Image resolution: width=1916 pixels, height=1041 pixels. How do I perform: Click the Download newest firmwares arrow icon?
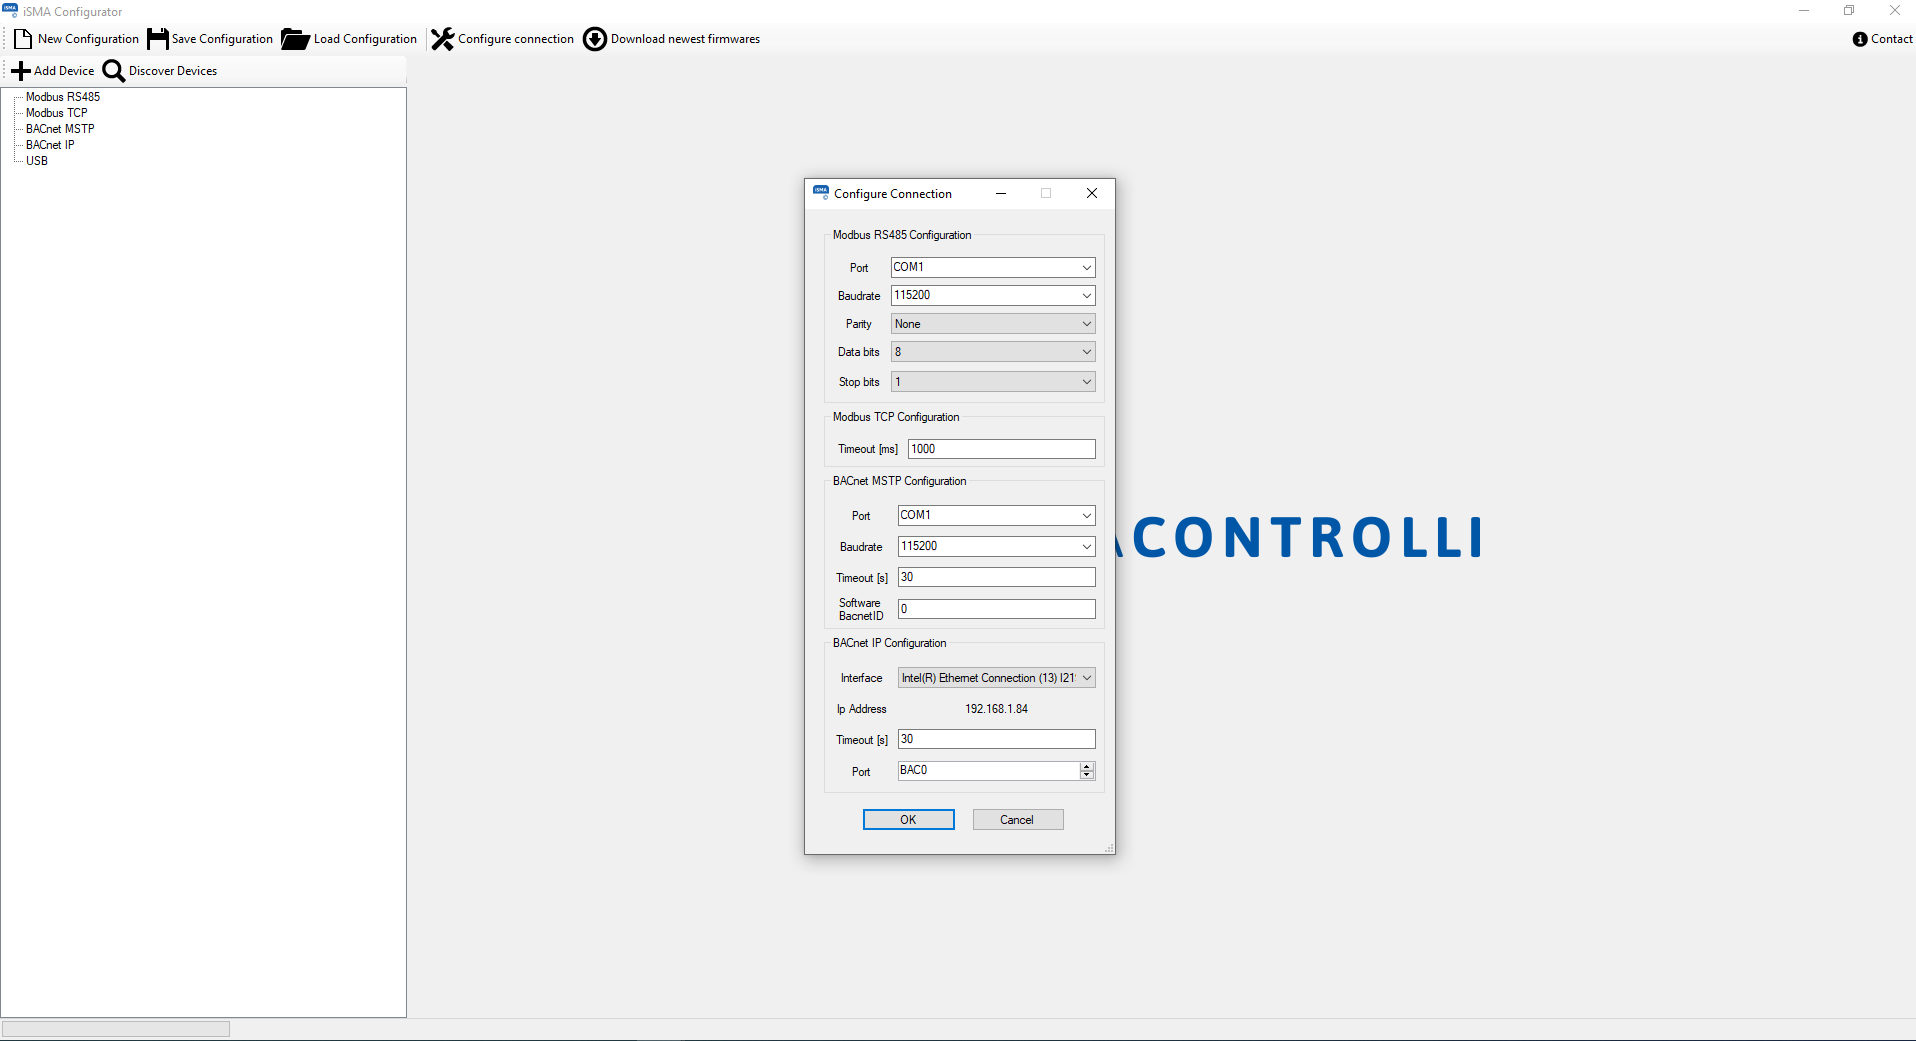pyautogui.click(x=595, y=39)
